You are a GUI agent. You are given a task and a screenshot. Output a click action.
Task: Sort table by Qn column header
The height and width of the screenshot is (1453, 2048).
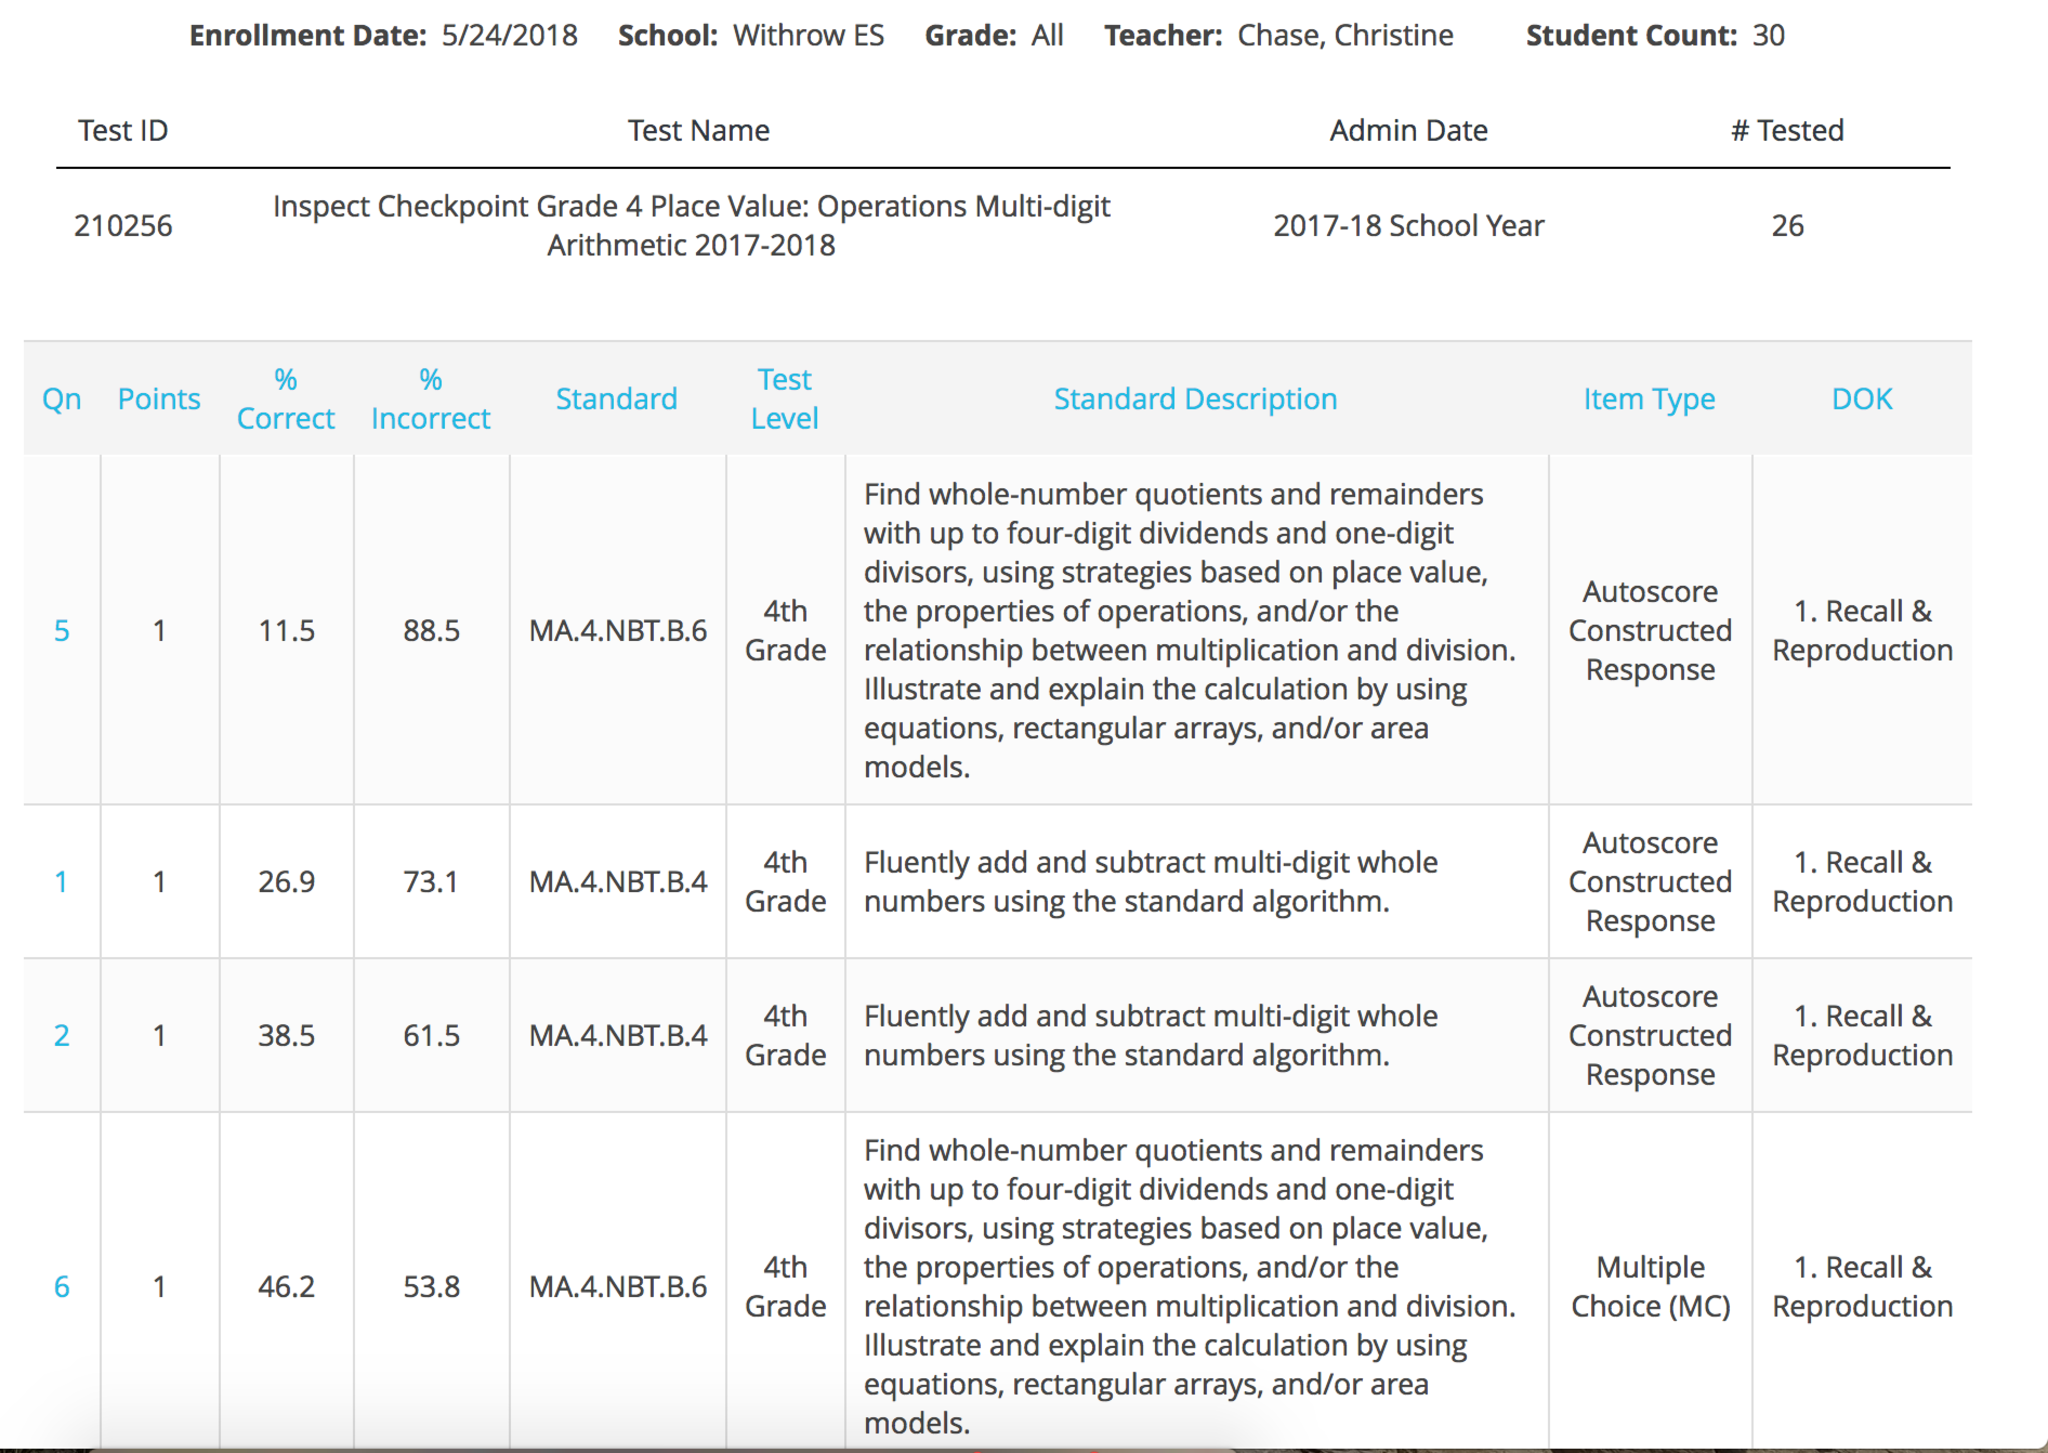point(61,399)
